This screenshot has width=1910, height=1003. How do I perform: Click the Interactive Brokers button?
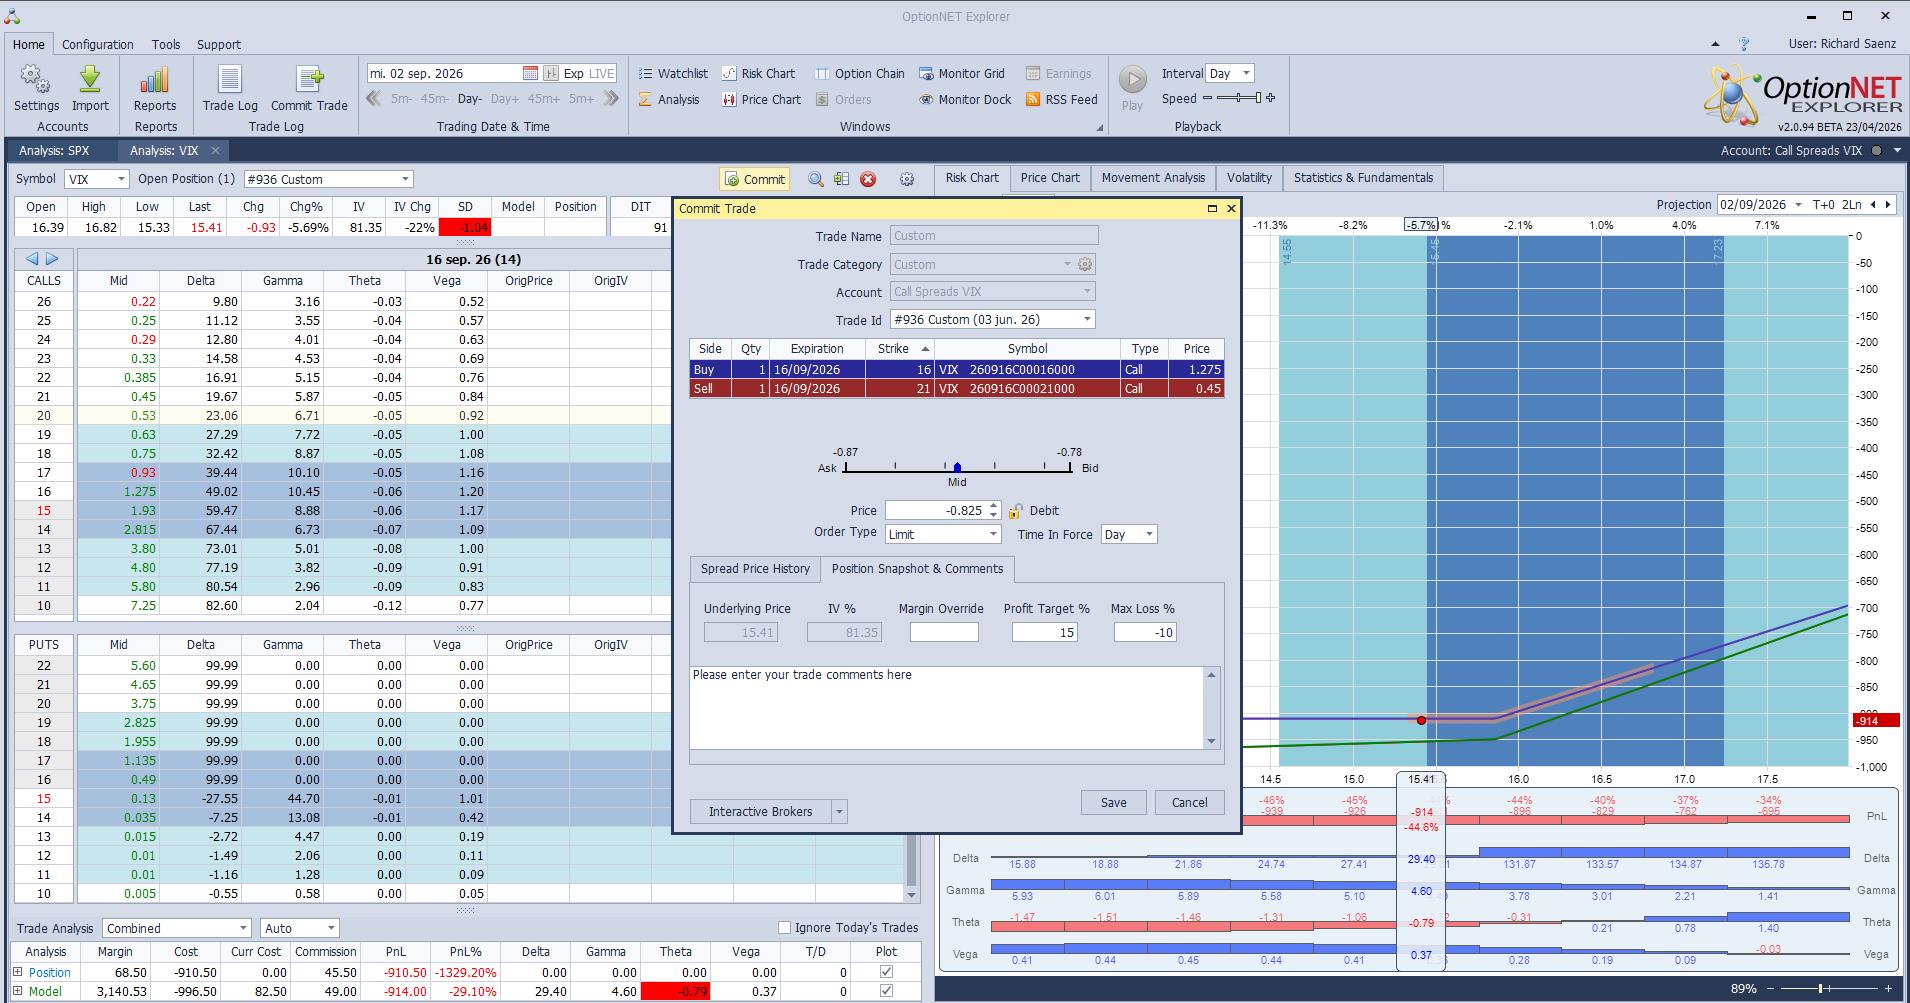tap(760, 812)
